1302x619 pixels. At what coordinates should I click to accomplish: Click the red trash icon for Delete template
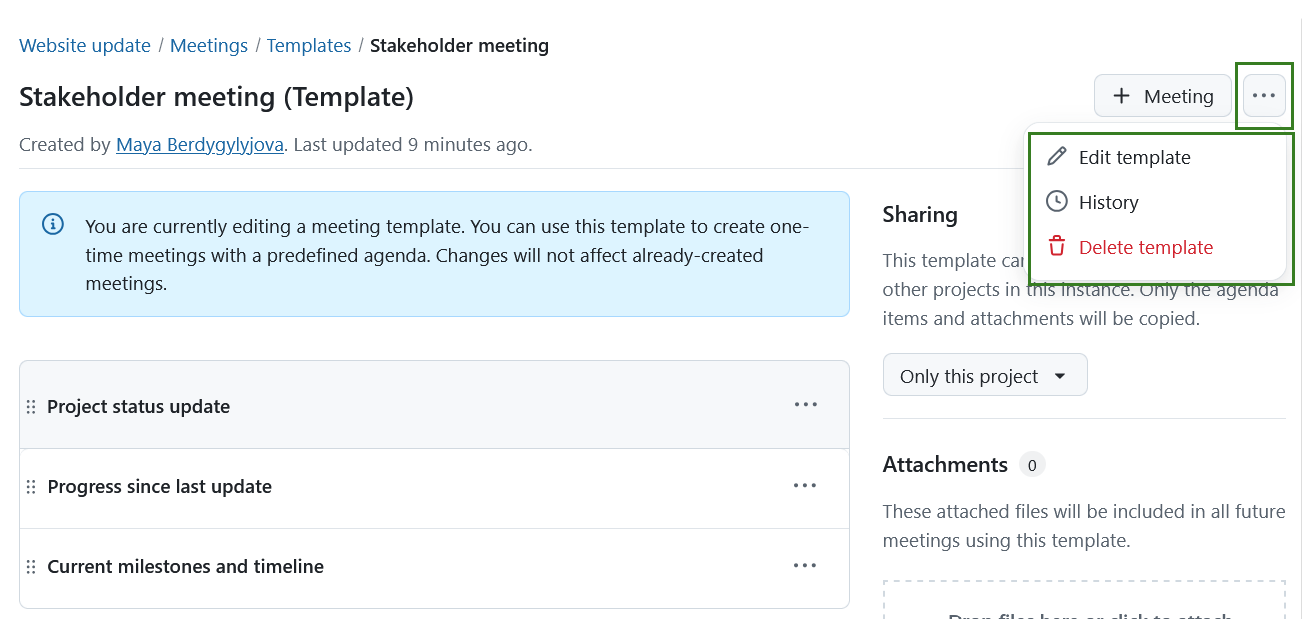pyautogui.click(x=1056, y=247)
